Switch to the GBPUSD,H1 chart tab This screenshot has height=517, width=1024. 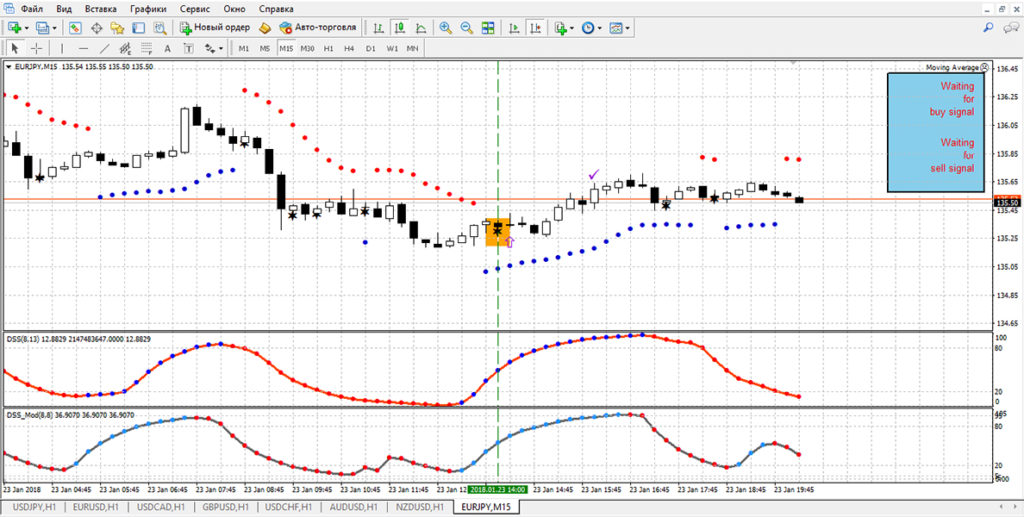[227, 508]
